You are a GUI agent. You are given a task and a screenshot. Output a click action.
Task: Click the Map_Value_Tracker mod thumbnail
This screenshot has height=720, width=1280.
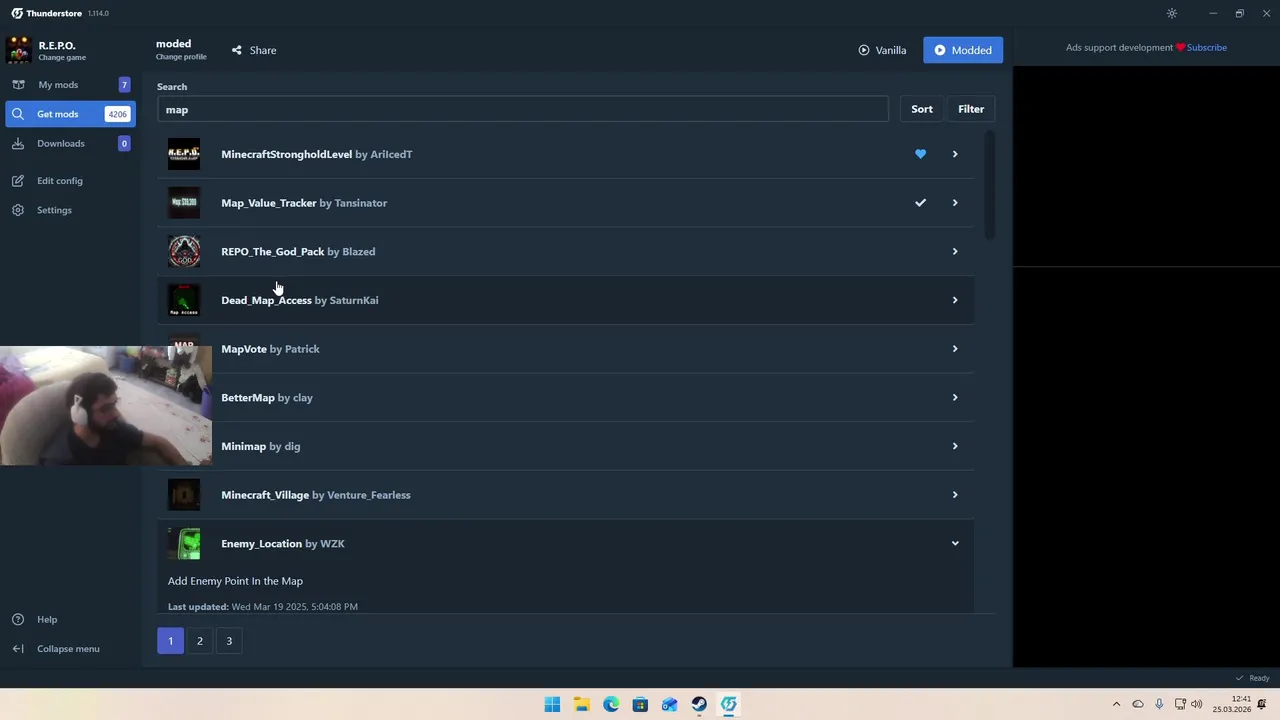tap(184, 203)
